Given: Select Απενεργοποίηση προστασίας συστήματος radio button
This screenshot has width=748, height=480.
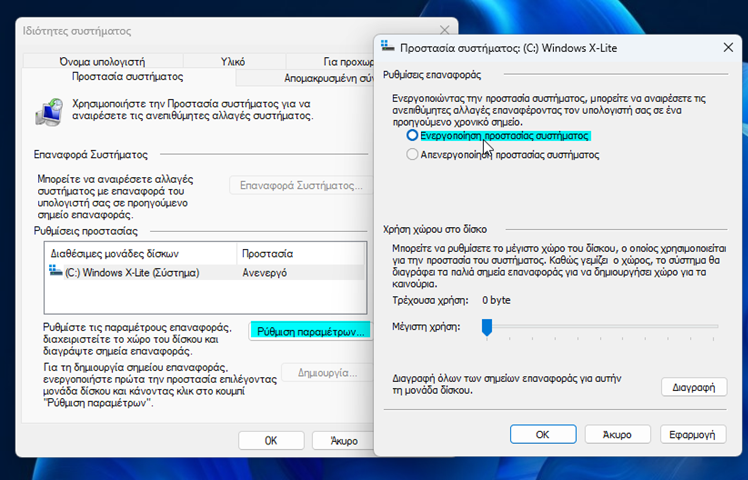Looking at the screenshot, I should pos(412,155).
